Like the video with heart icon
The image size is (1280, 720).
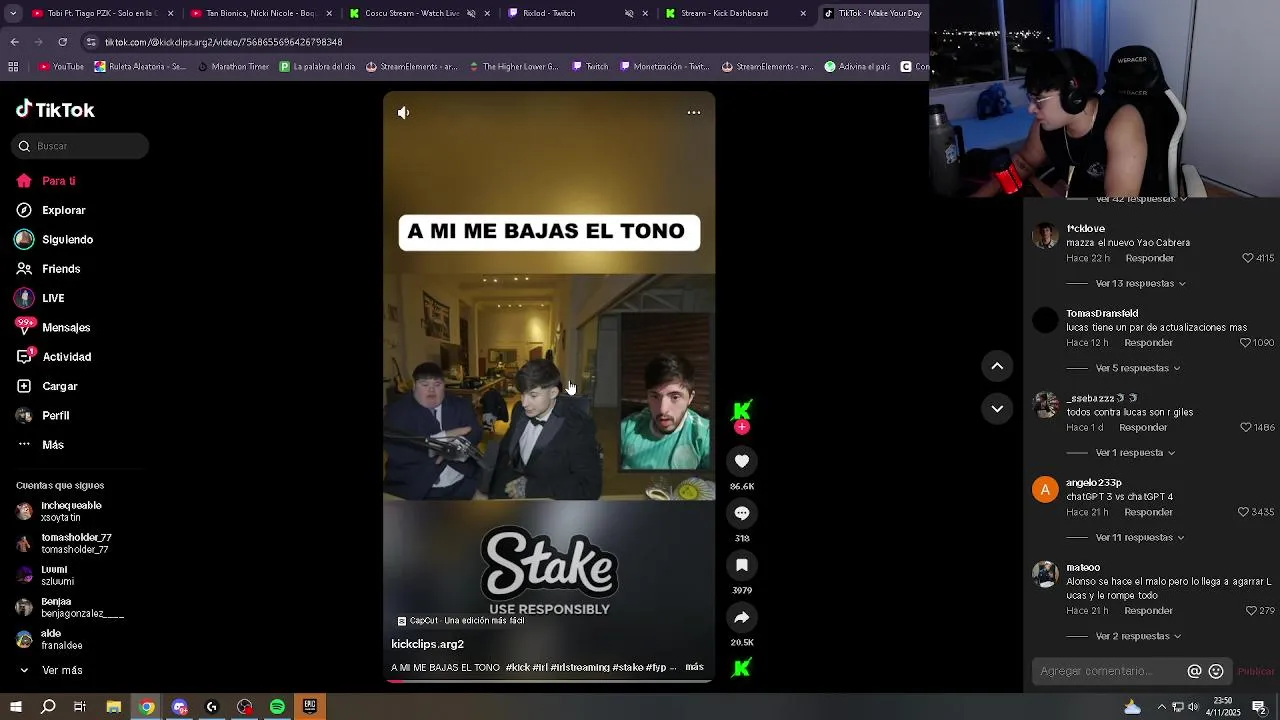coord(742,461)
